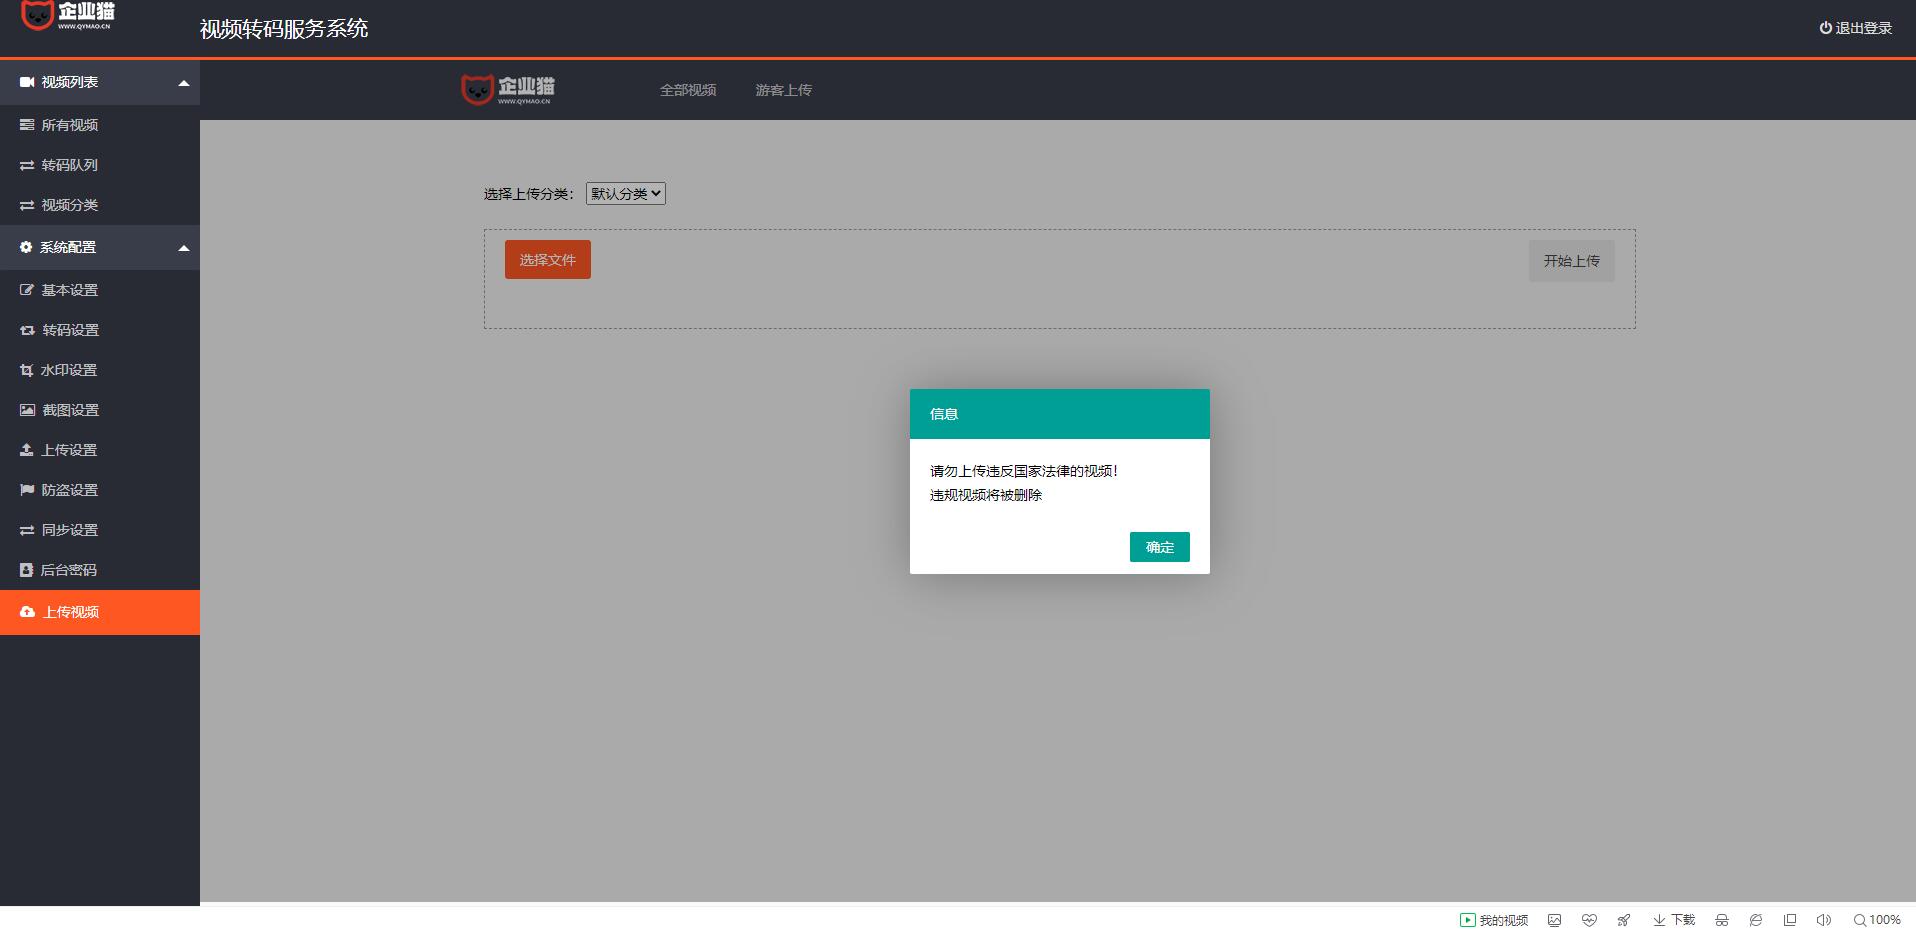Open 水印设置 crop icon item
1916x933 pixels.
point(68,370)
